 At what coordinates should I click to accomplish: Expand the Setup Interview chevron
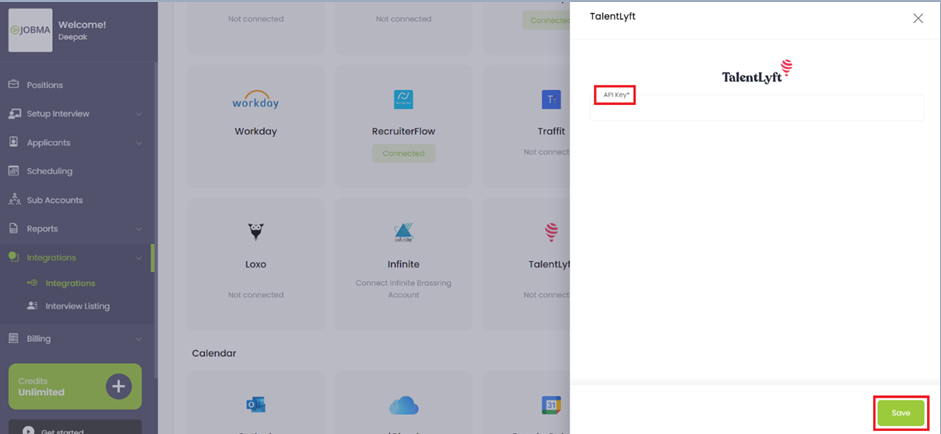(139, 114)
